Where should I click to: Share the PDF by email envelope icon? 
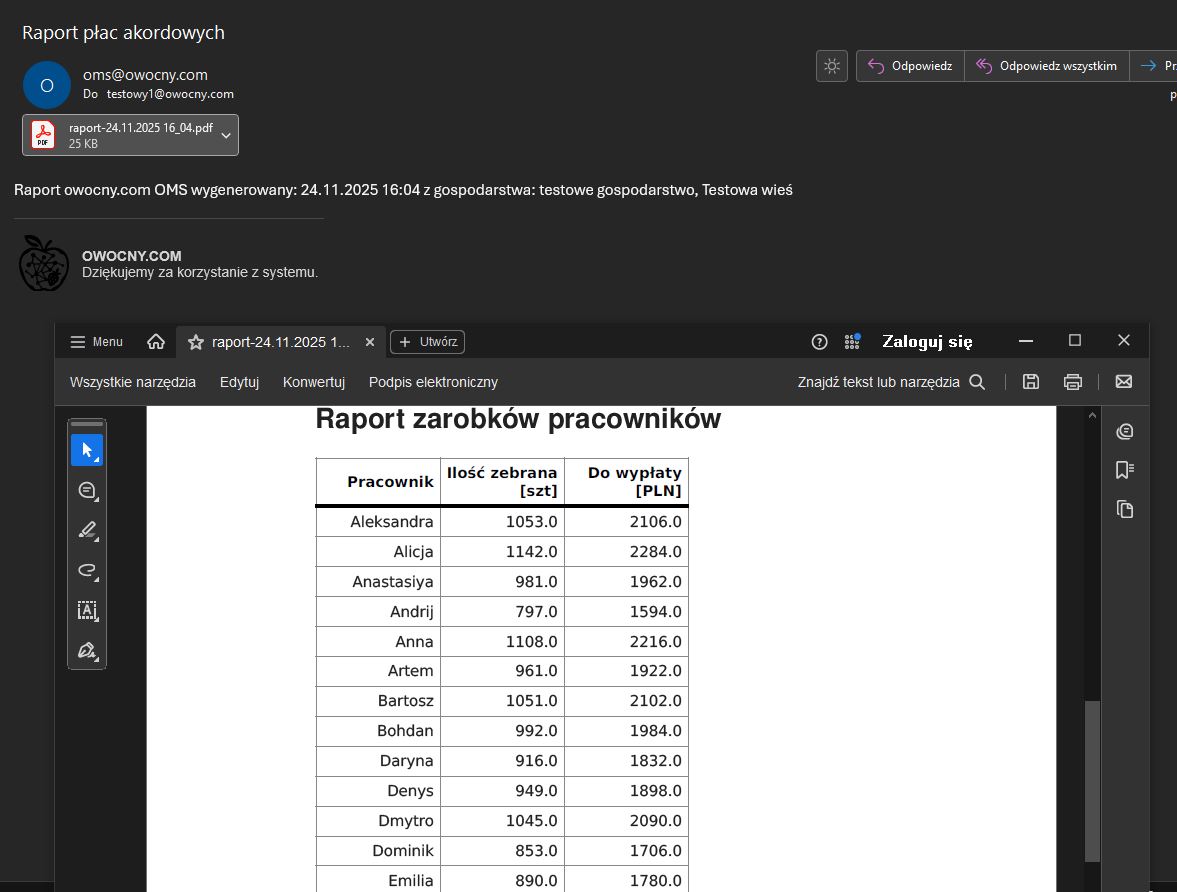click(x=1123, y=382)
